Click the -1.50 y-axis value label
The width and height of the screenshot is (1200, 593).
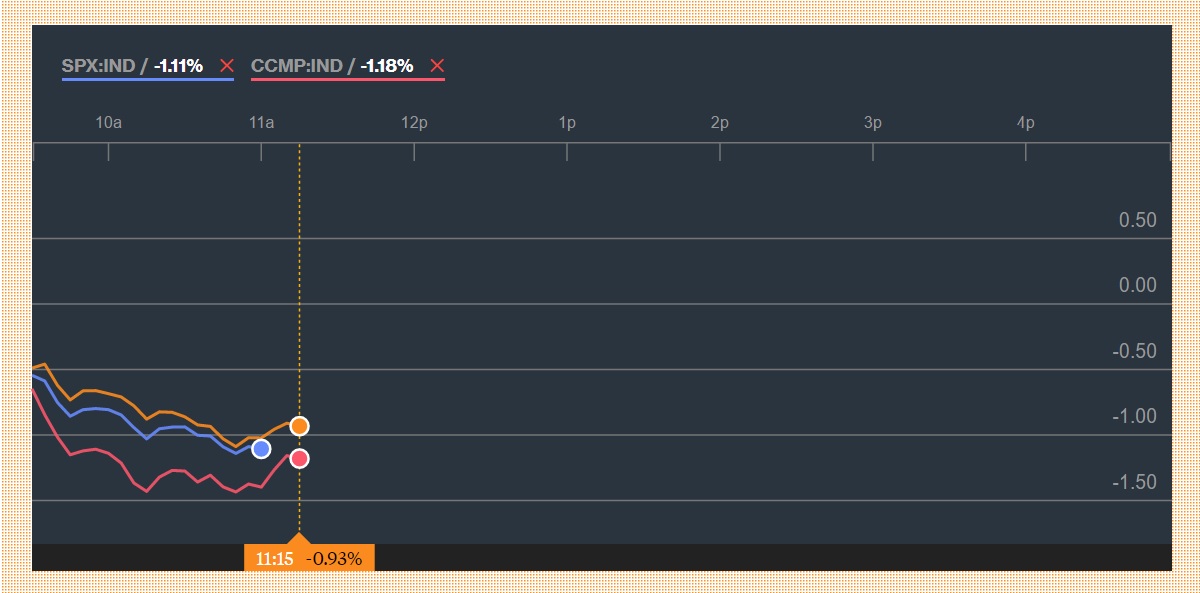pyautogui.click(x=1134, y=483)
